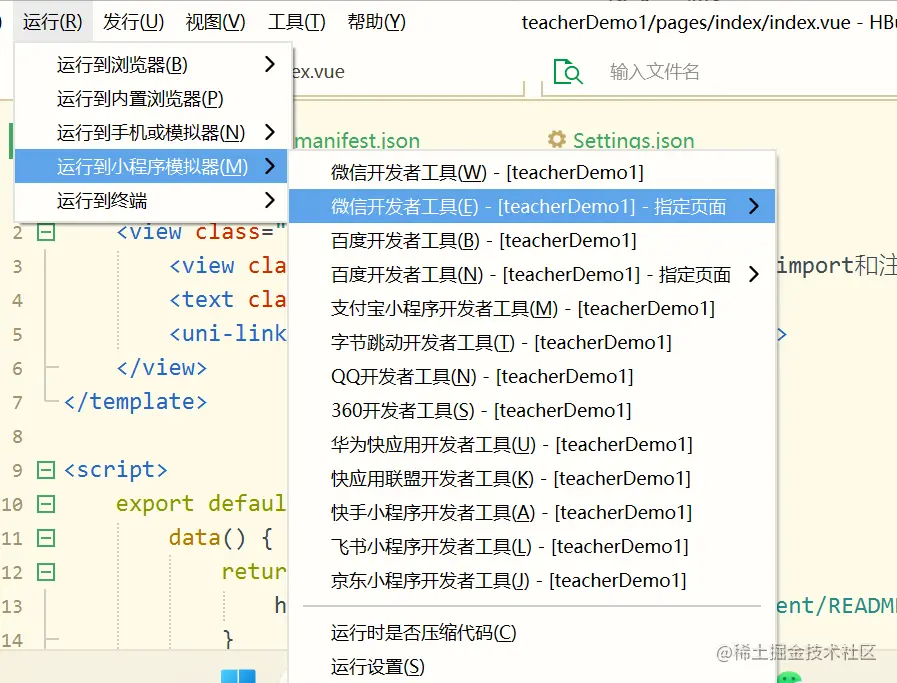Collapse return fold at line 12
Screen dimensions: 897x683
point(46,572)
